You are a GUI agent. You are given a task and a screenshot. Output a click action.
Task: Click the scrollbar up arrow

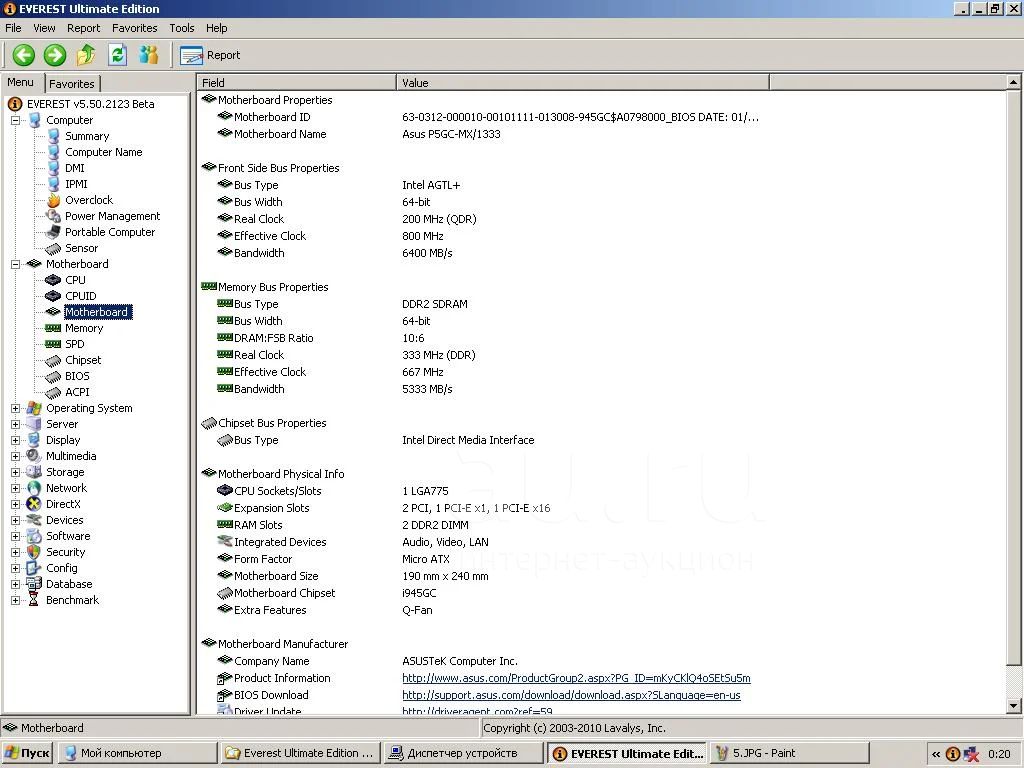(1014, 82)
